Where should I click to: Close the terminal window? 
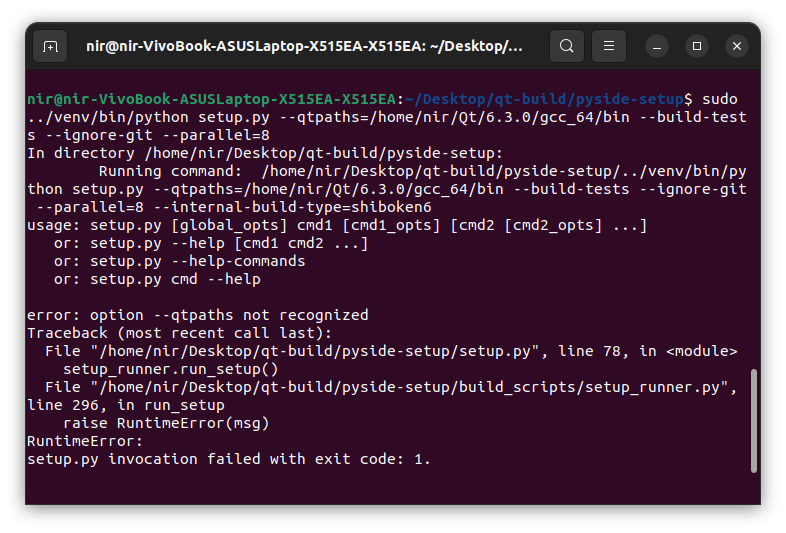737,46
